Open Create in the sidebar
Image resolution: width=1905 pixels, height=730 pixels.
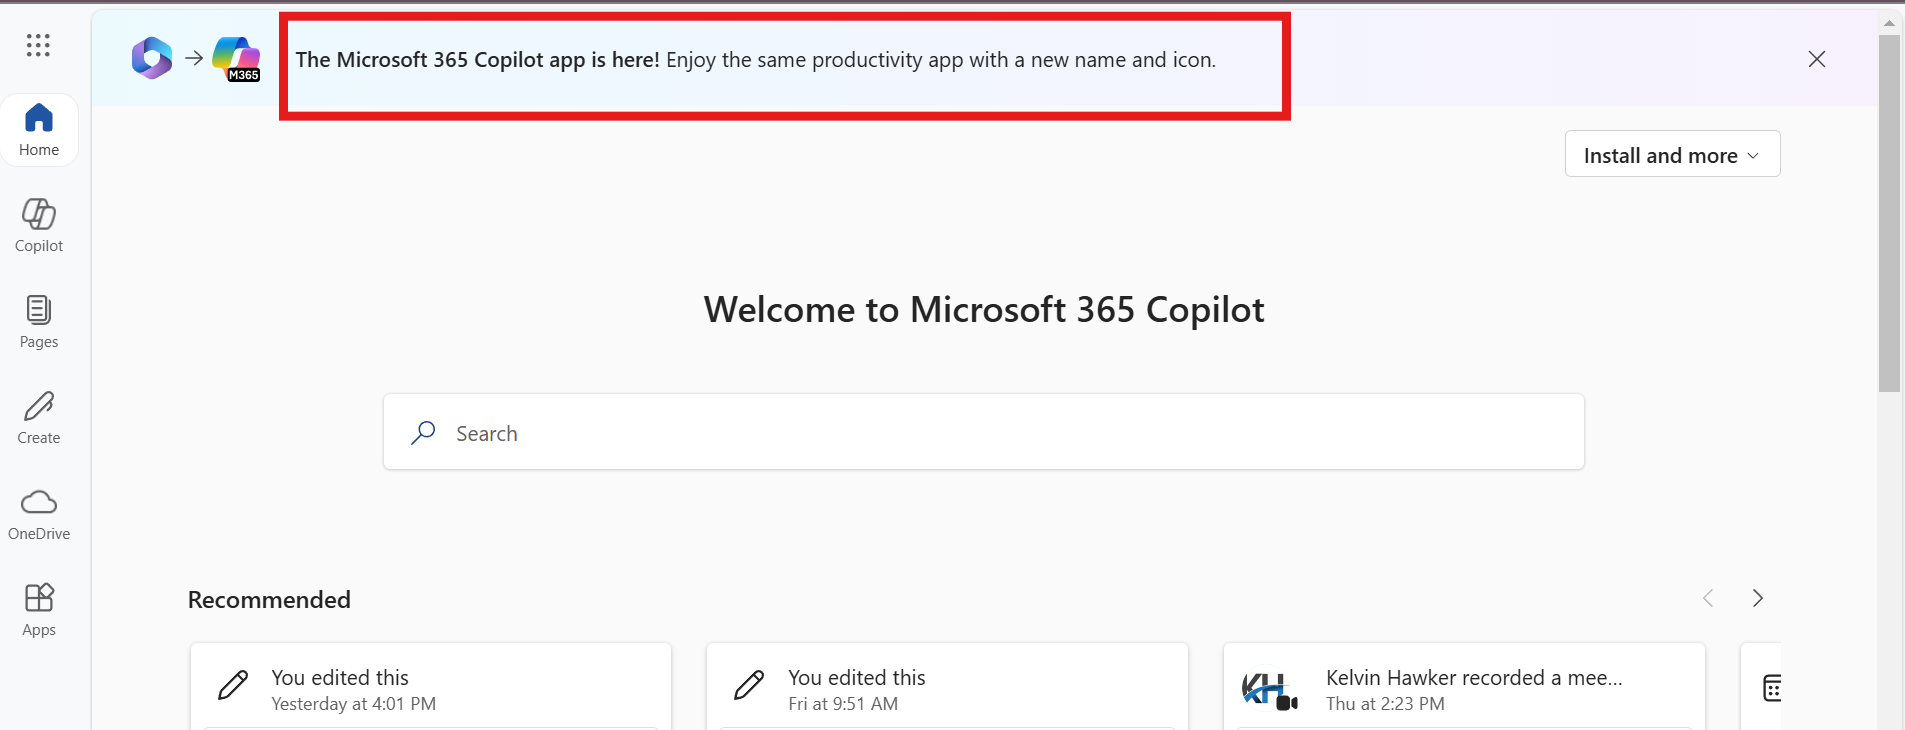39,418
